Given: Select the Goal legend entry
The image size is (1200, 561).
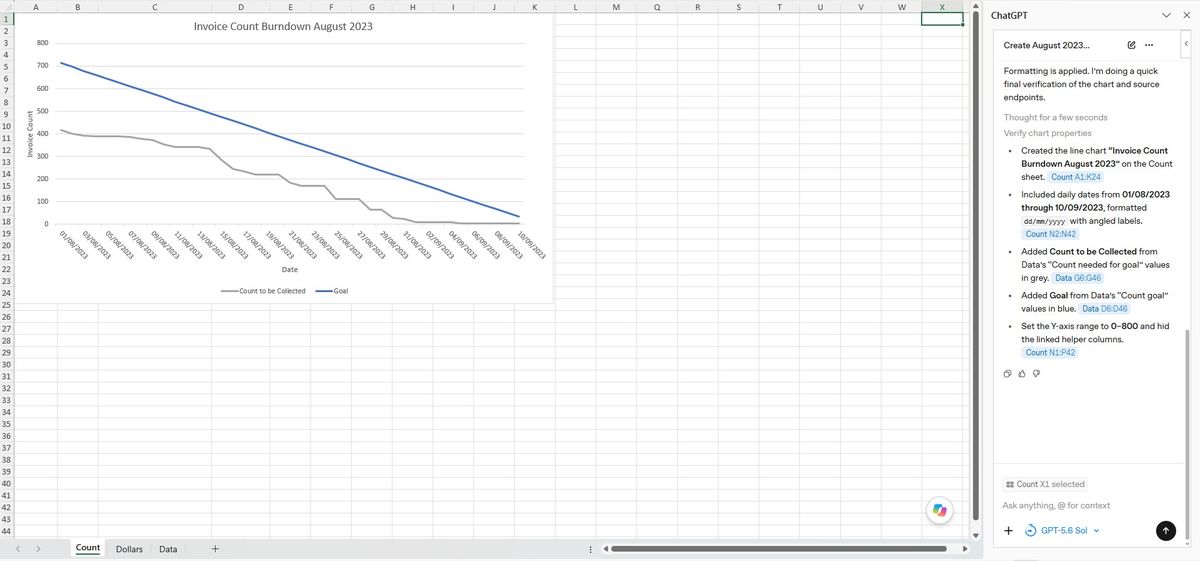Looking at the screenshot, I should point(332,291).
